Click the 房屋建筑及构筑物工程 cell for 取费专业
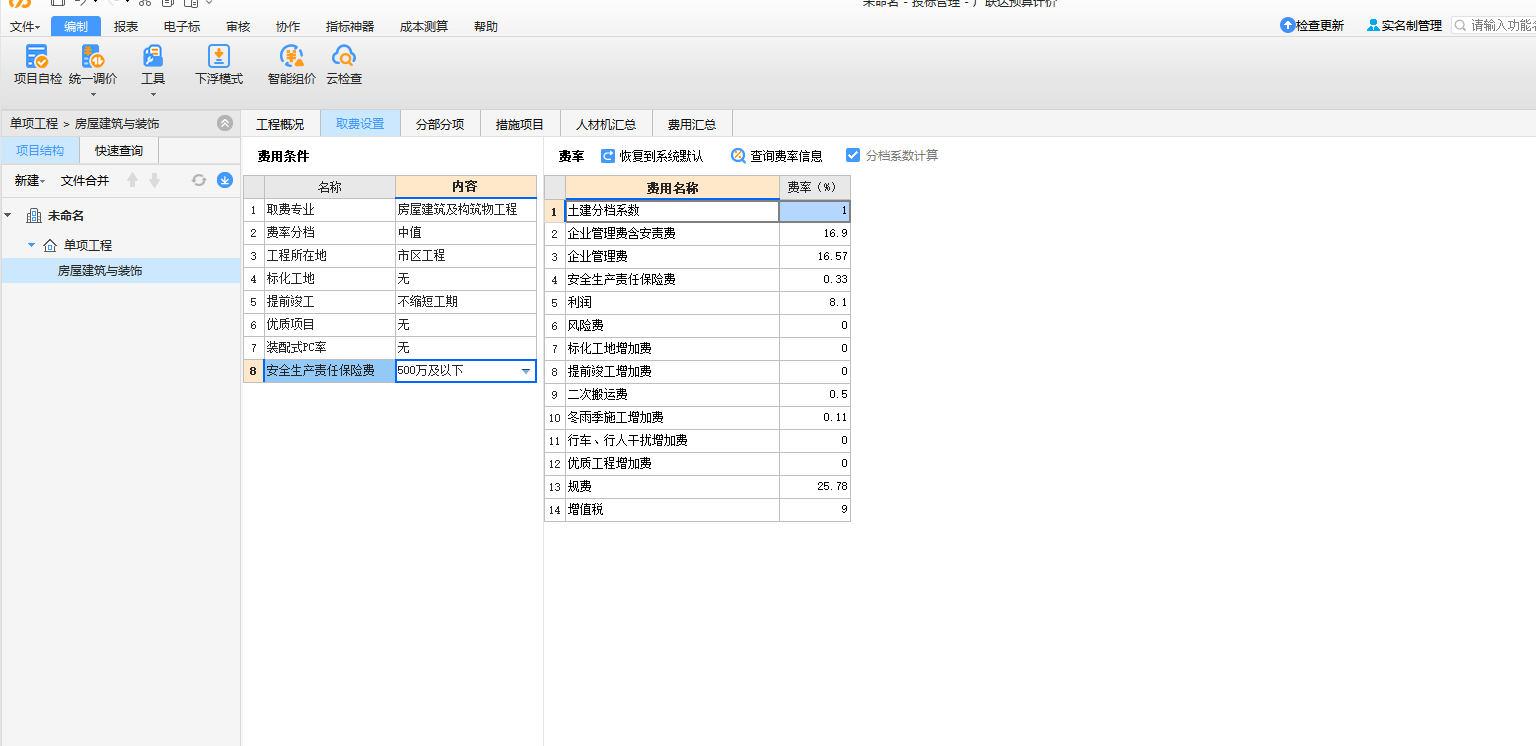Viewport: 1536px width, 746px height. pyautogui.click(x=466, y=210)
